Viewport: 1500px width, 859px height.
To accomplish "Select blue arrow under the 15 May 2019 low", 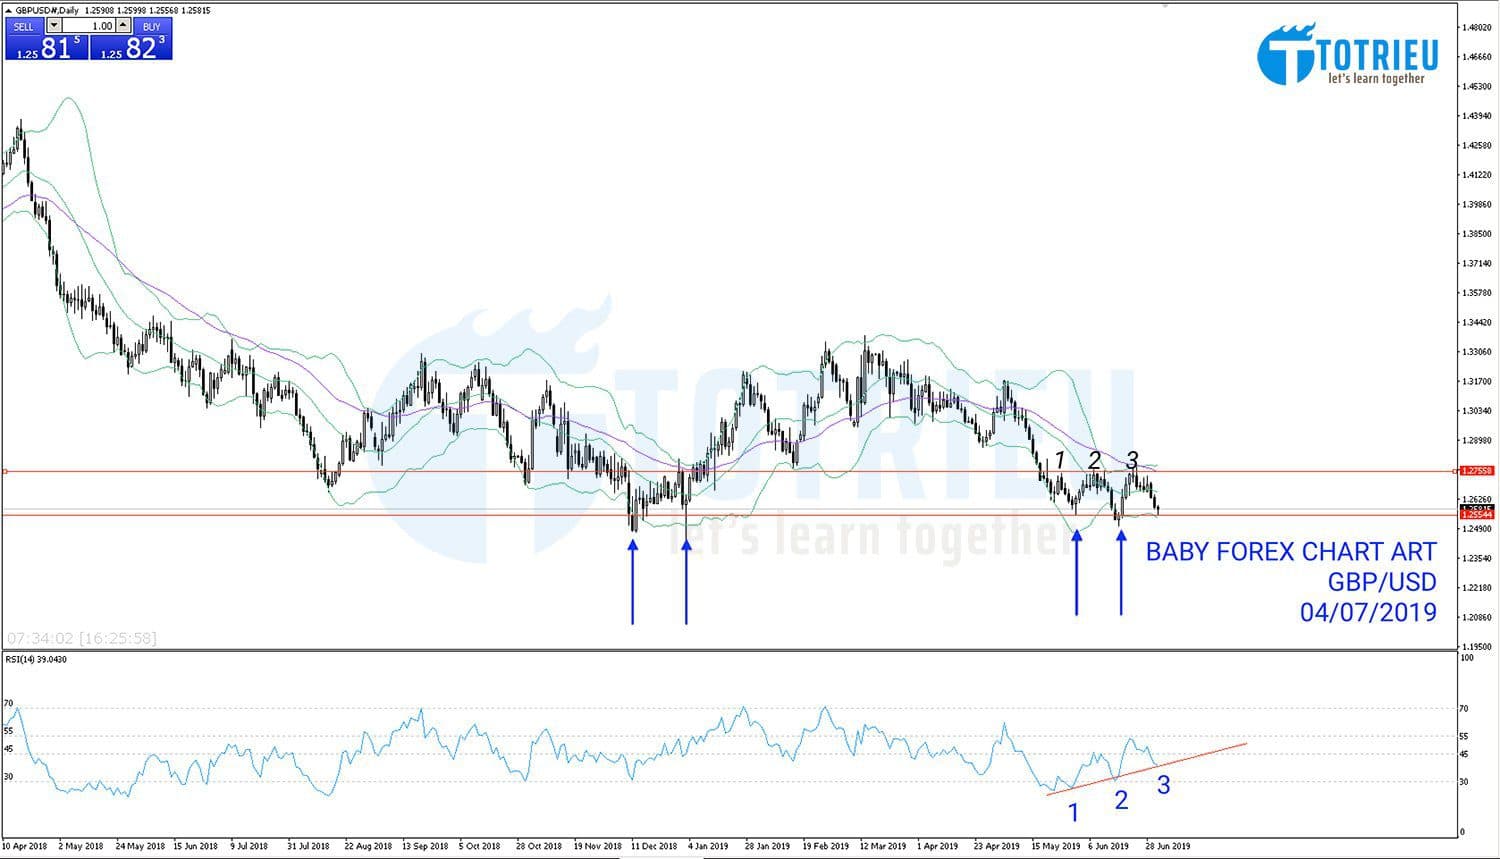I will pos(1076,575).
